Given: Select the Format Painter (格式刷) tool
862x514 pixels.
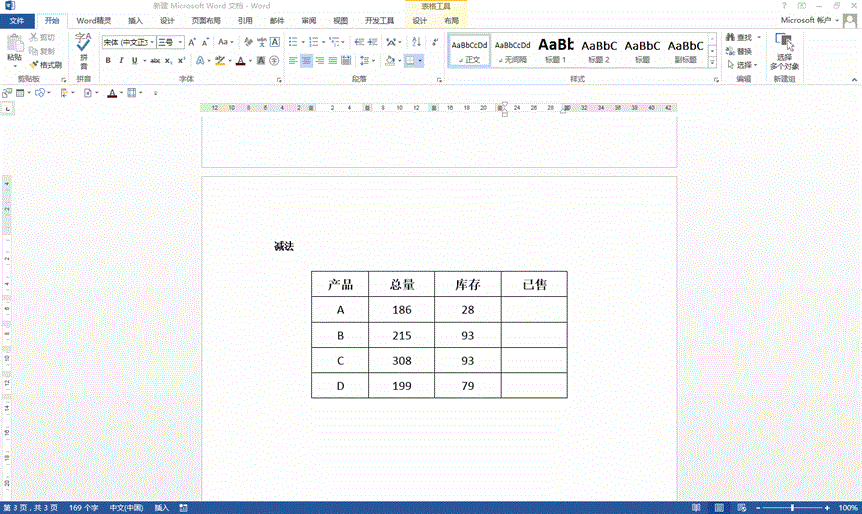Looking at the screenshot, I should tap(45, 64).
